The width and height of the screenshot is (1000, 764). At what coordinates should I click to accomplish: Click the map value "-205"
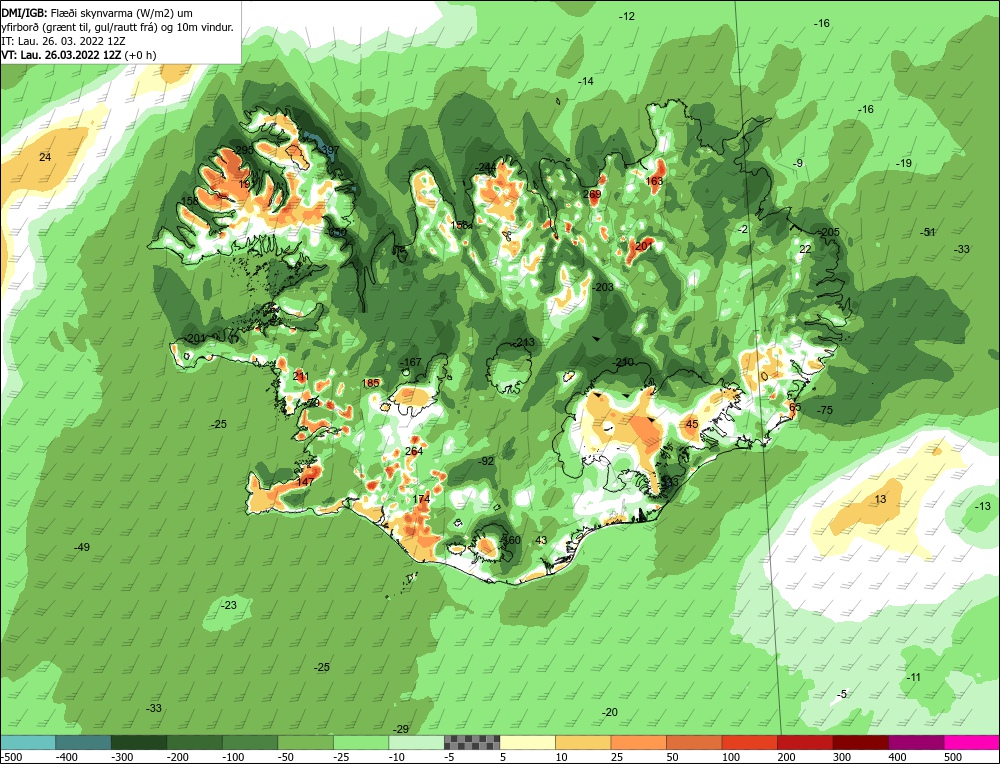(830, 232)
